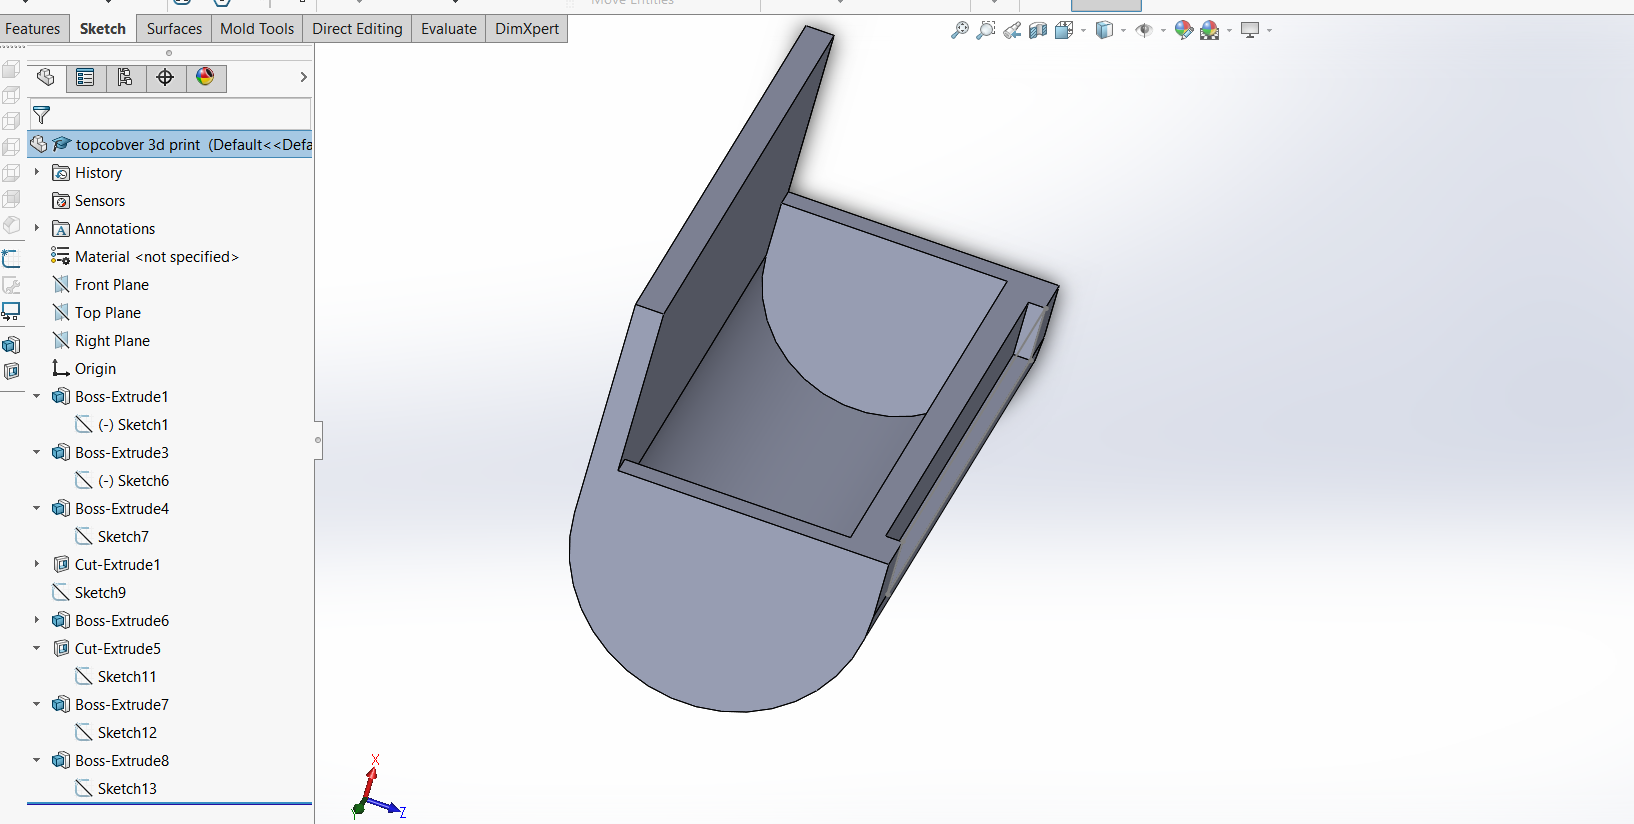Open the Mold Tools tab
This screenshot has width=1634, height=824.
click(257, 28)
